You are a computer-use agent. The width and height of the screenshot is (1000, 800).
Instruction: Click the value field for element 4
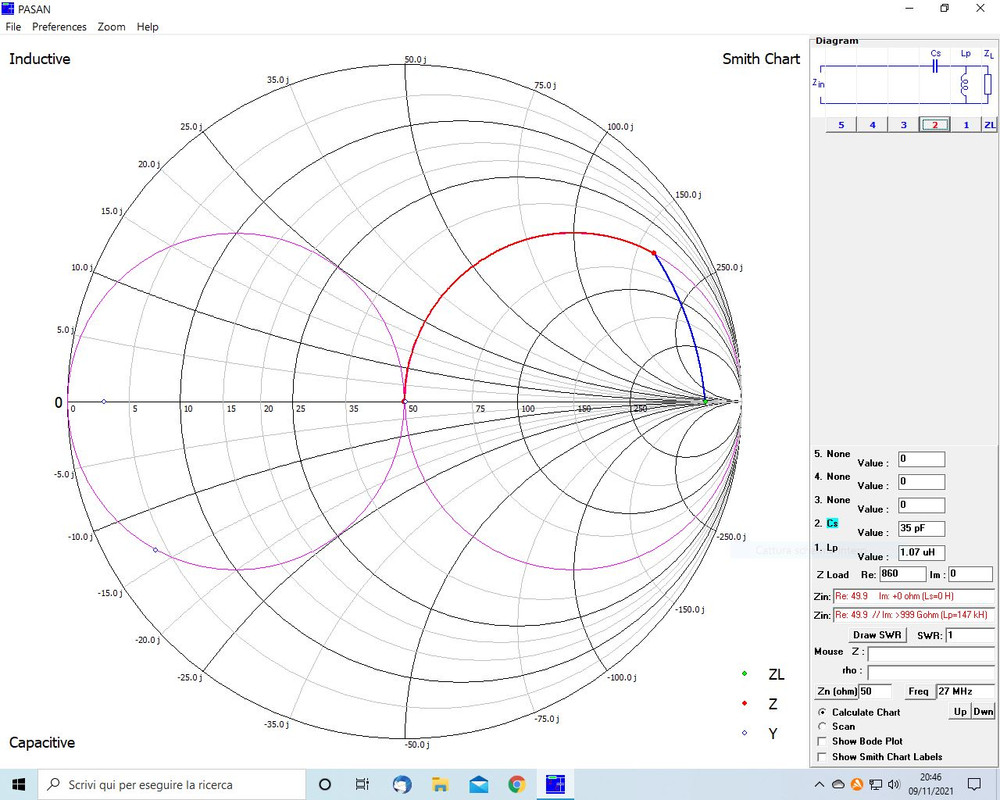922,482
